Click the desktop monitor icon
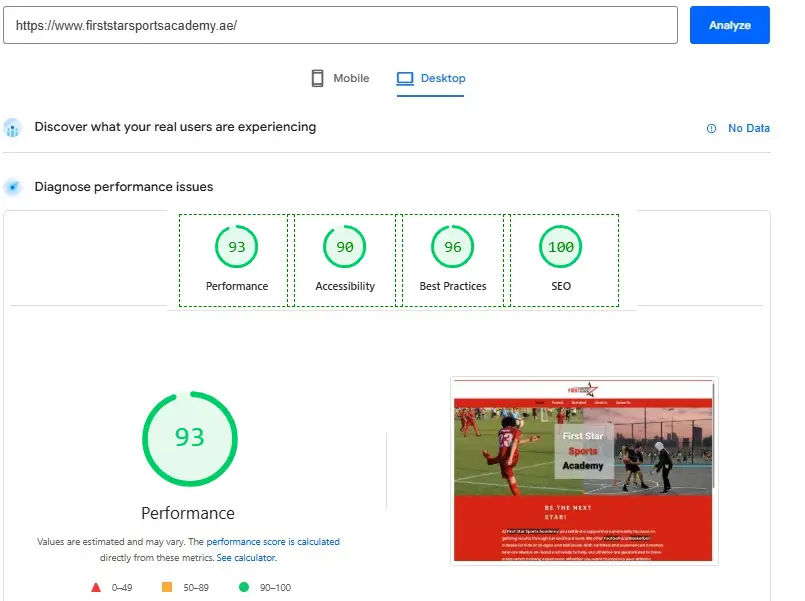The height and width of the screenshot is (601, 805). tap(405, 78)
